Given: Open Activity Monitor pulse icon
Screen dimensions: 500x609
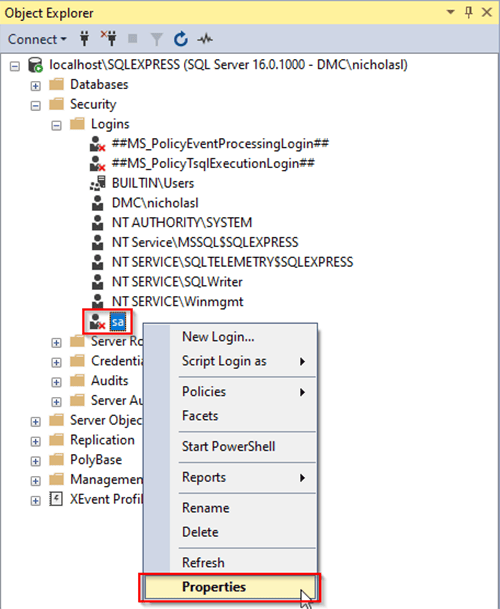Looking at the screenshot, I should click(205, 39).
